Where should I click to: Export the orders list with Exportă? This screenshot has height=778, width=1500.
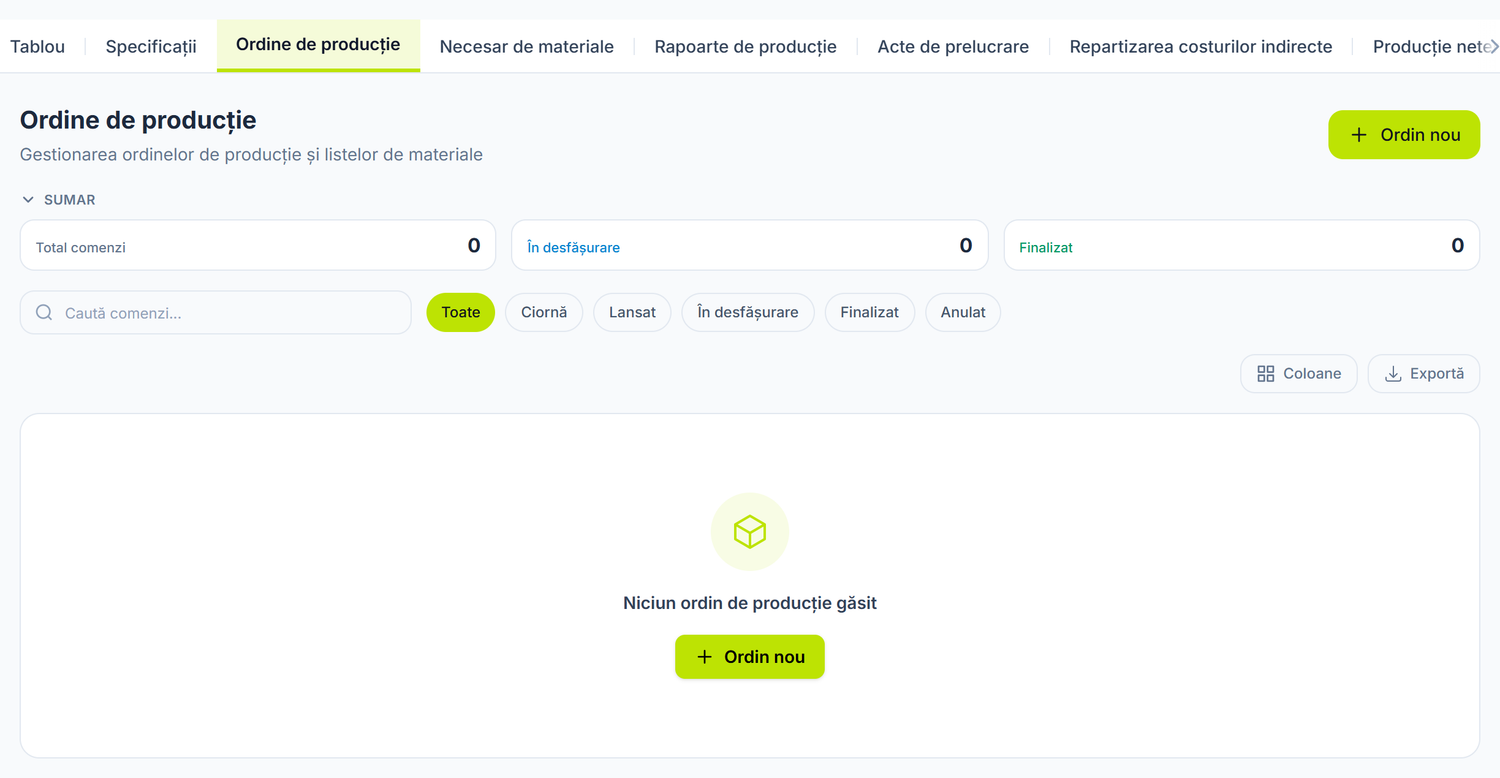pos(1424,374)
